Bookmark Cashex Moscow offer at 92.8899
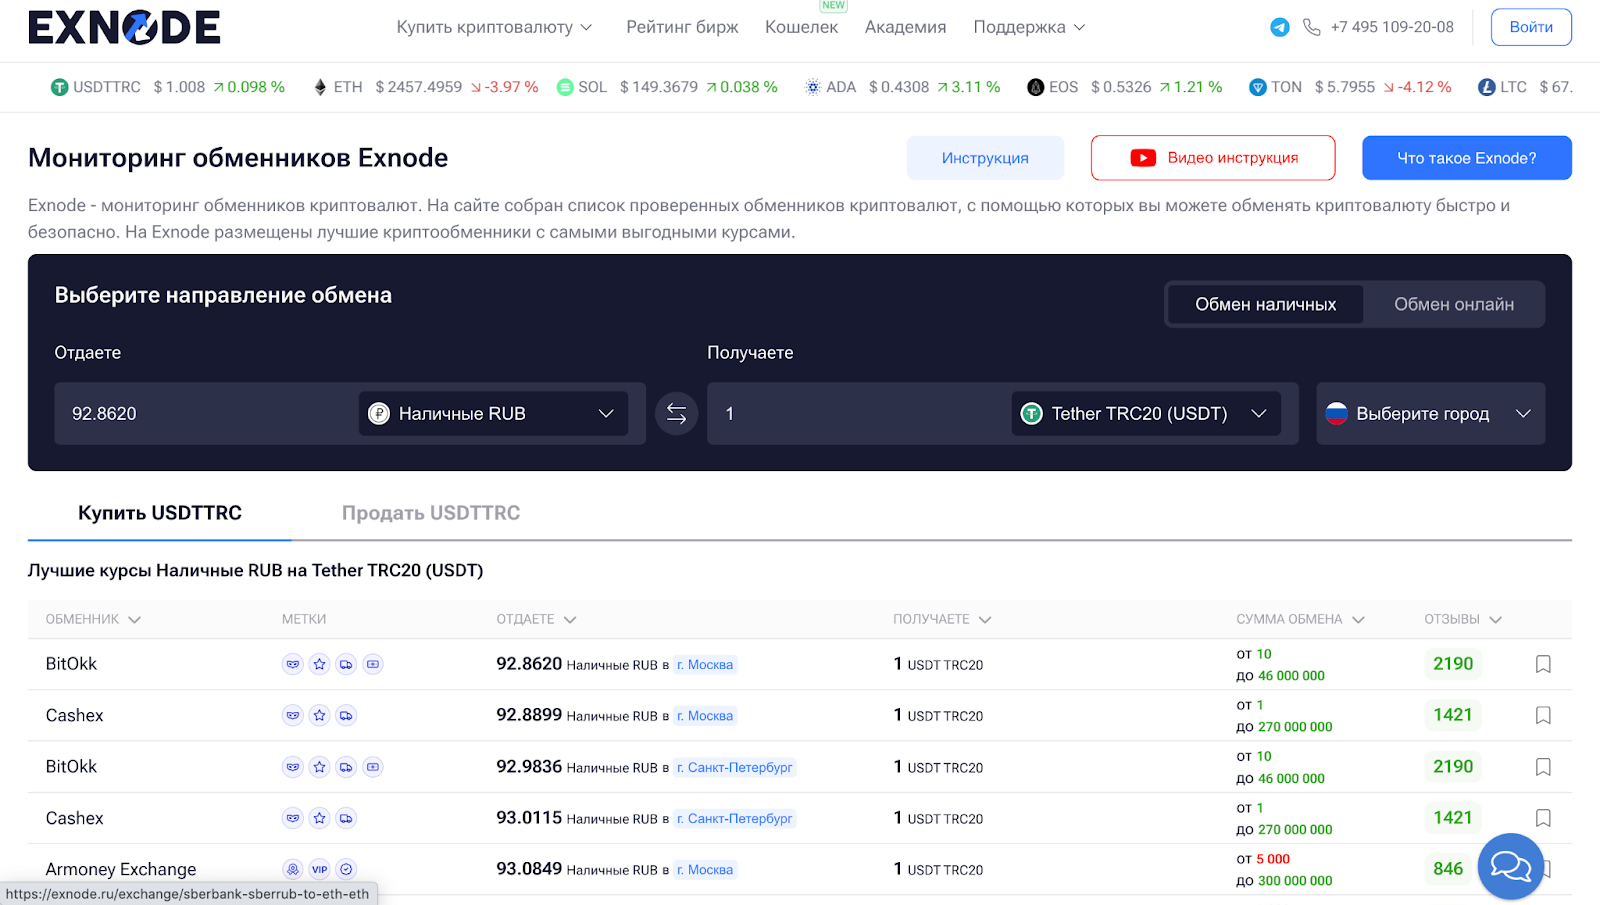 tap(1543, 715)
